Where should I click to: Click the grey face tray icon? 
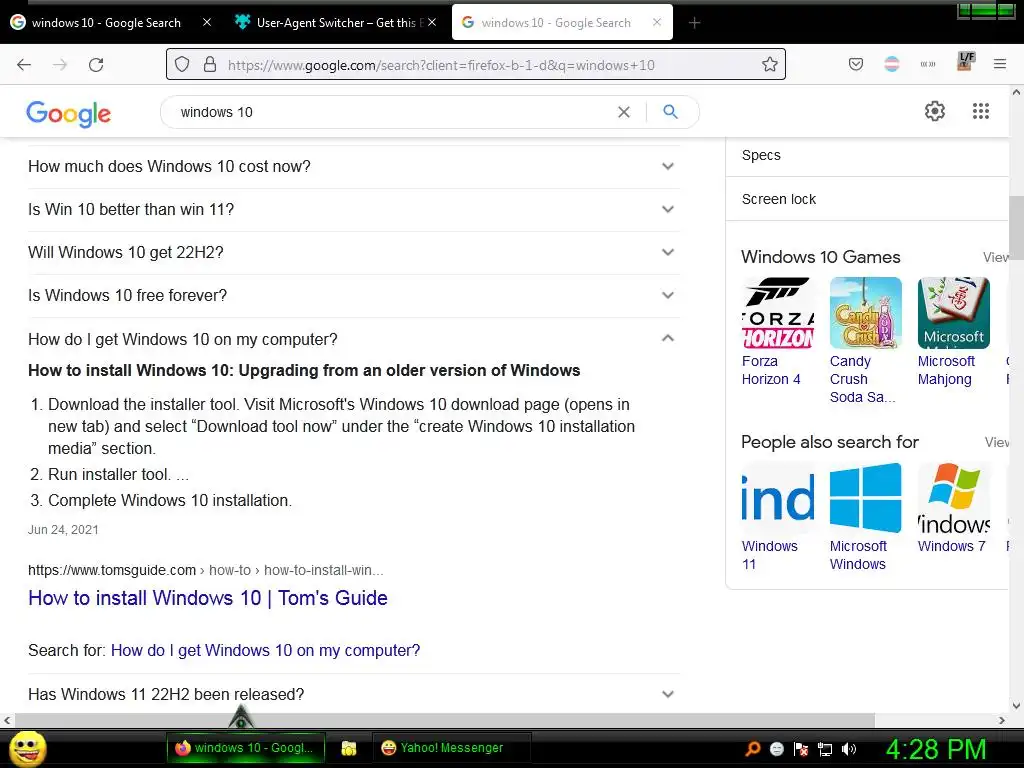point(776,748)
